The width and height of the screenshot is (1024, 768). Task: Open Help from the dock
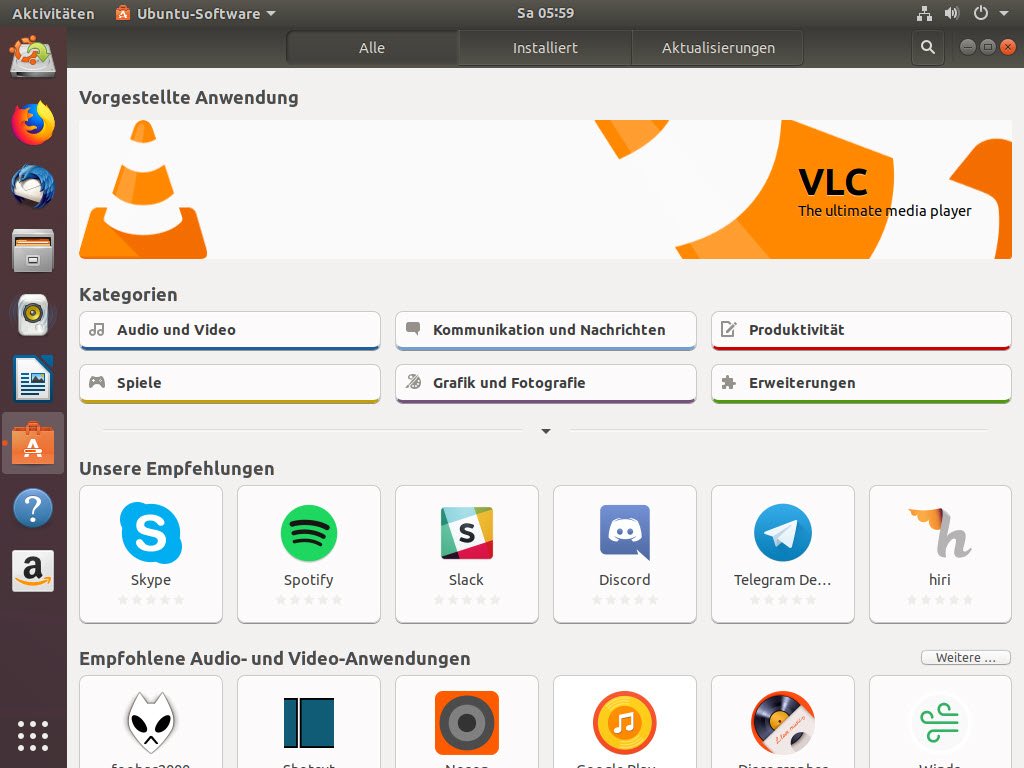tap(33, 507)
